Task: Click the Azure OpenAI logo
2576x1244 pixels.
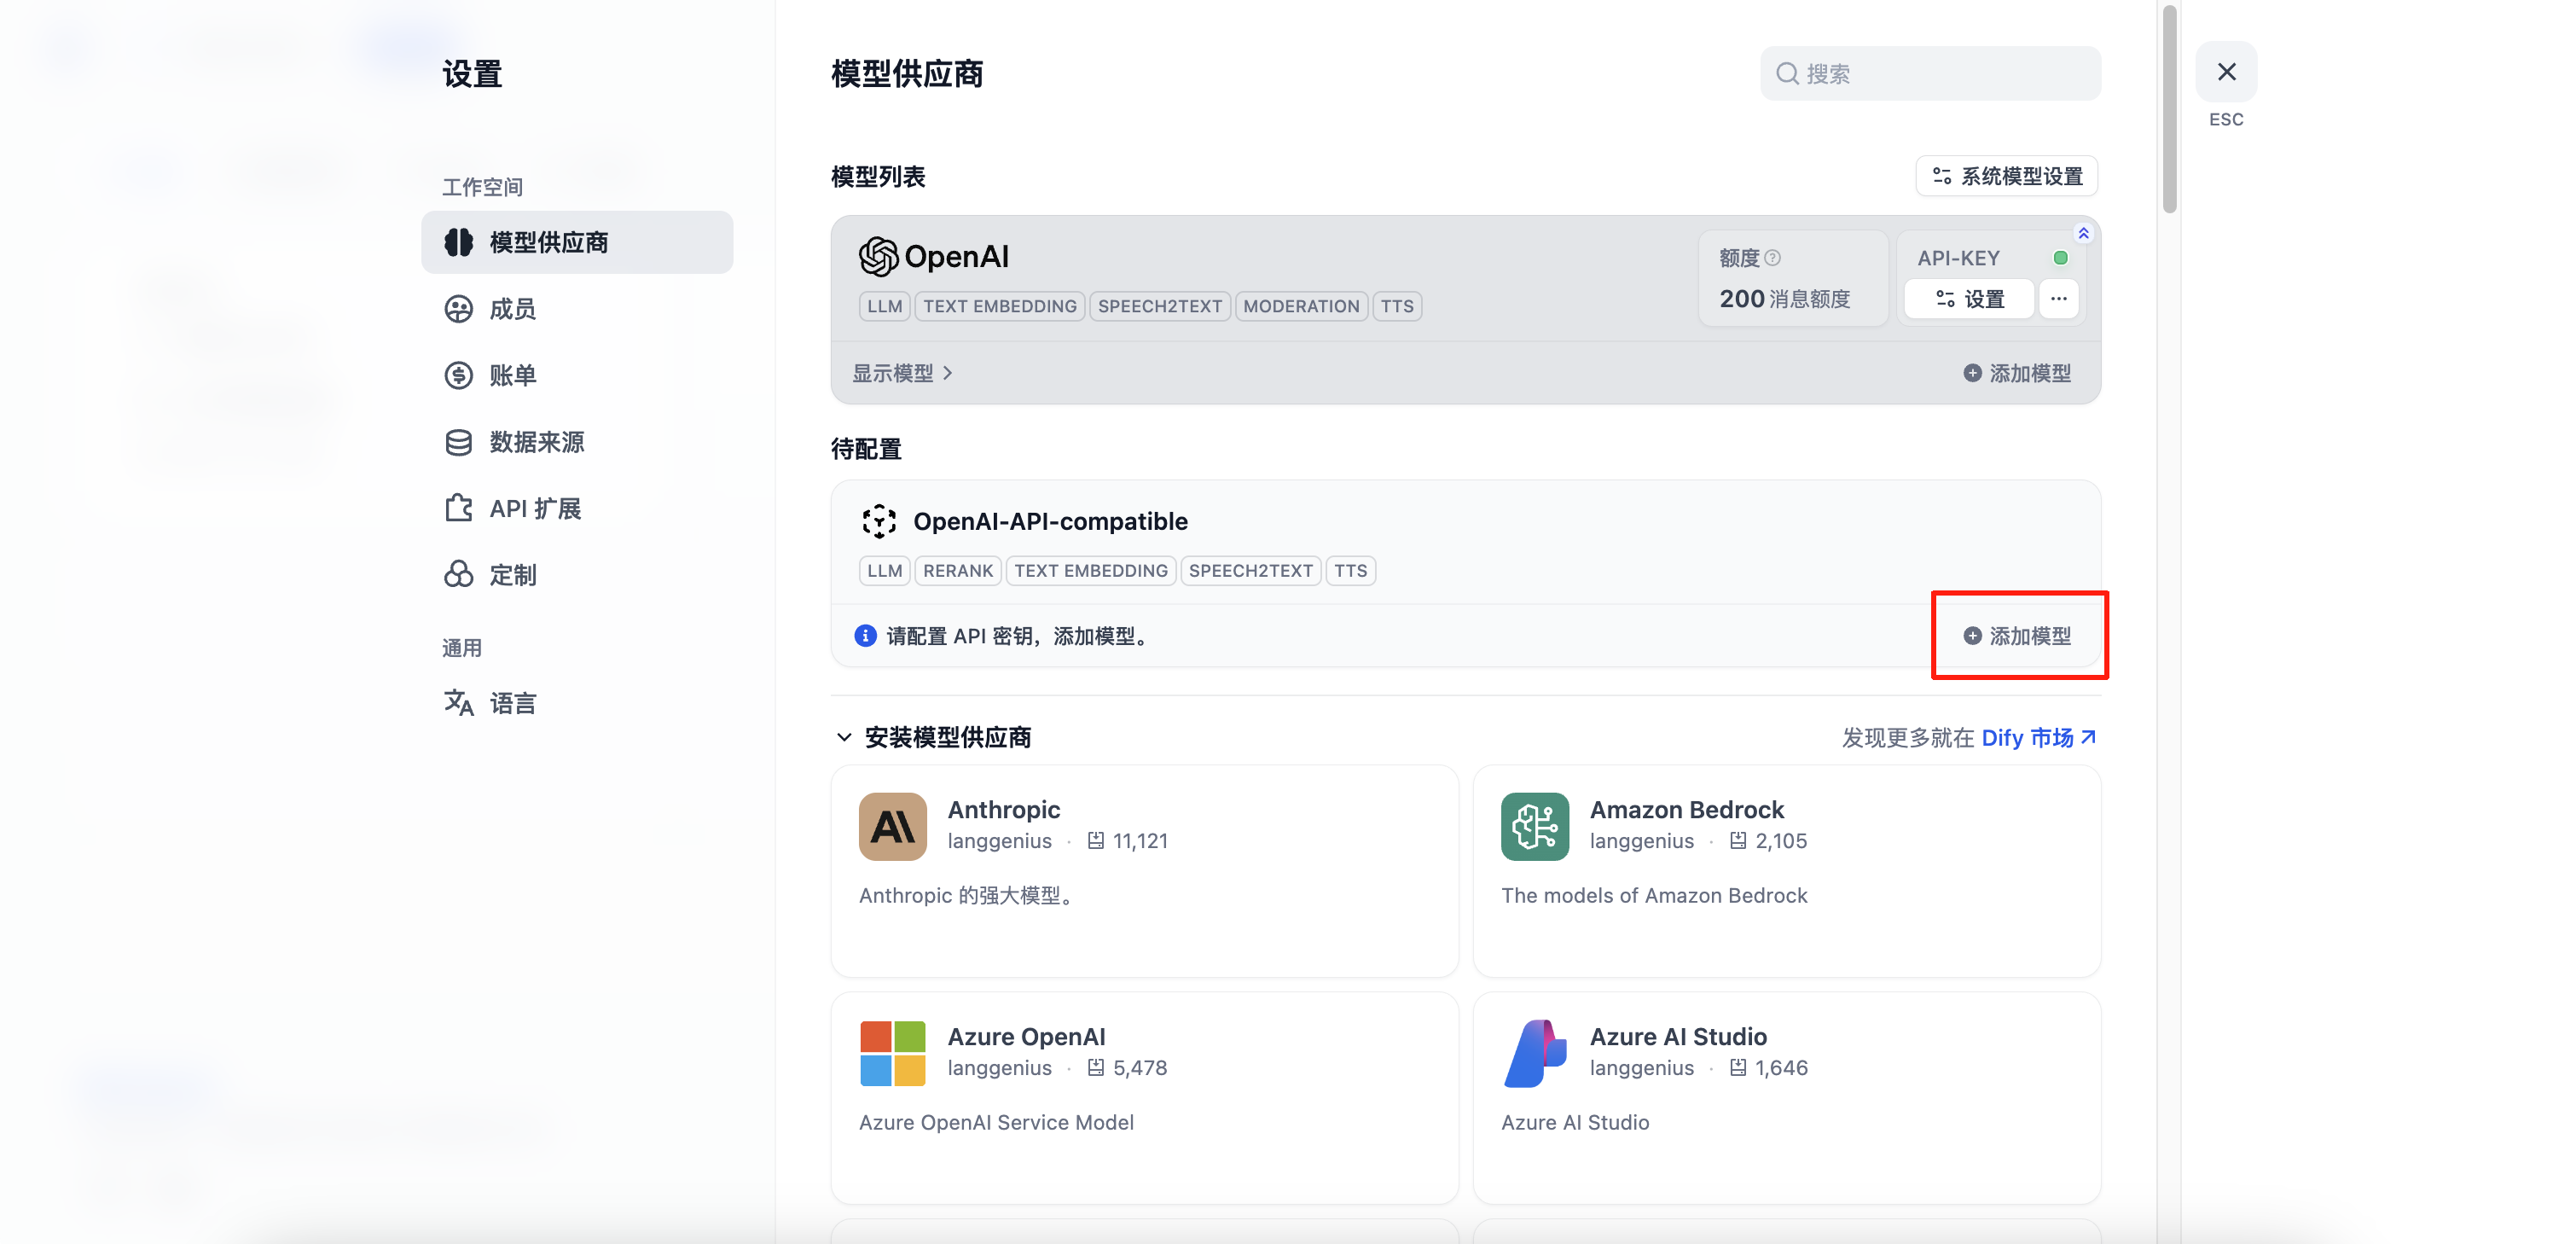Action: coord(892,1053)
